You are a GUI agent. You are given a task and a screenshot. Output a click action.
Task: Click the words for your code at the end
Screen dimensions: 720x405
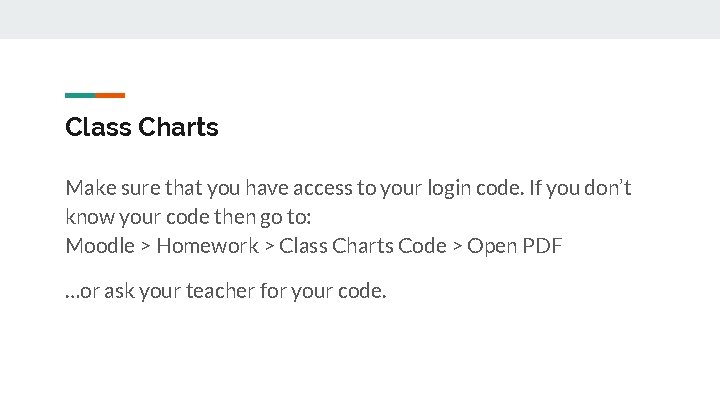[323, 292]
